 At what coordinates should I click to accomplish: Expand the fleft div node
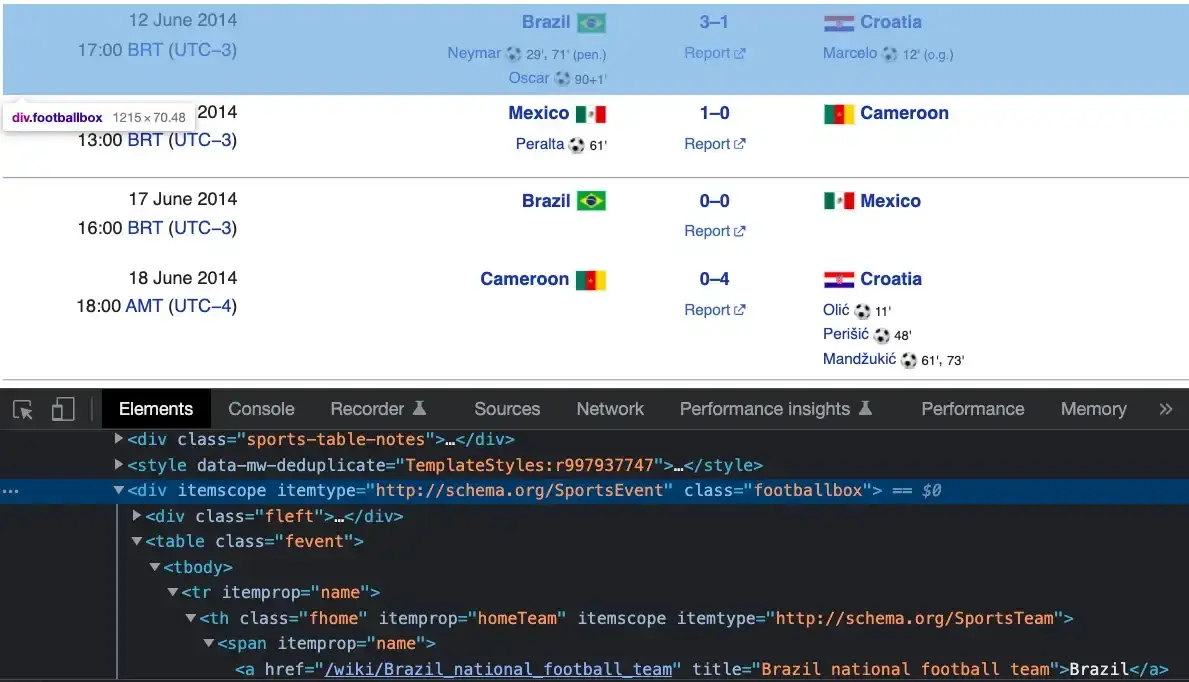(138, 517)
